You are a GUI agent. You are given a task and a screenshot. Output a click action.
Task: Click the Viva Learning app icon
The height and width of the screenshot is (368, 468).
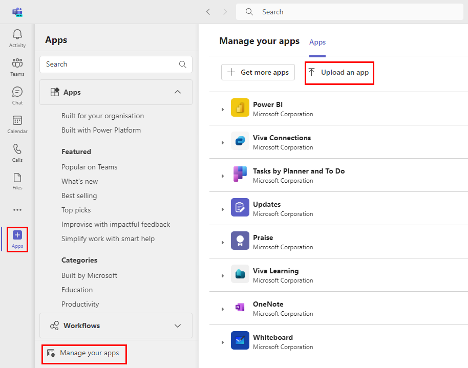pyautogui.click(x=240, y=274)
